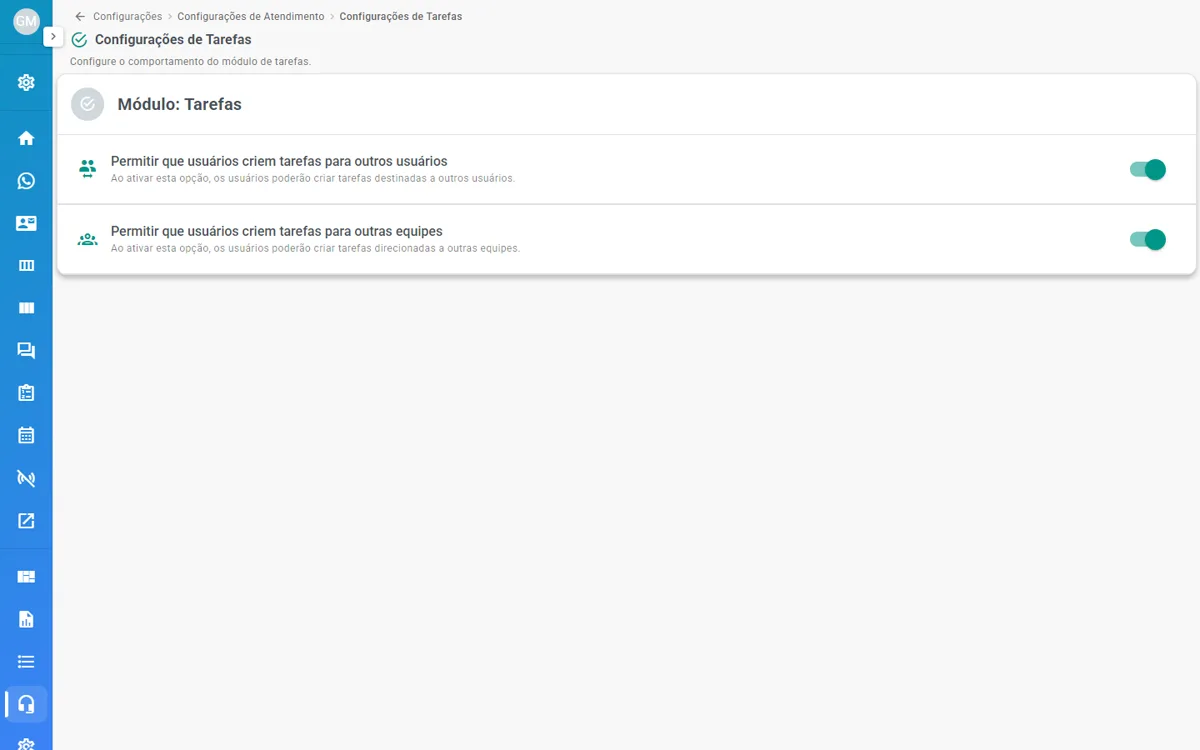
Task: Click Configurações de Tarefas breadcrumb item
Action: tap(401, 17)
